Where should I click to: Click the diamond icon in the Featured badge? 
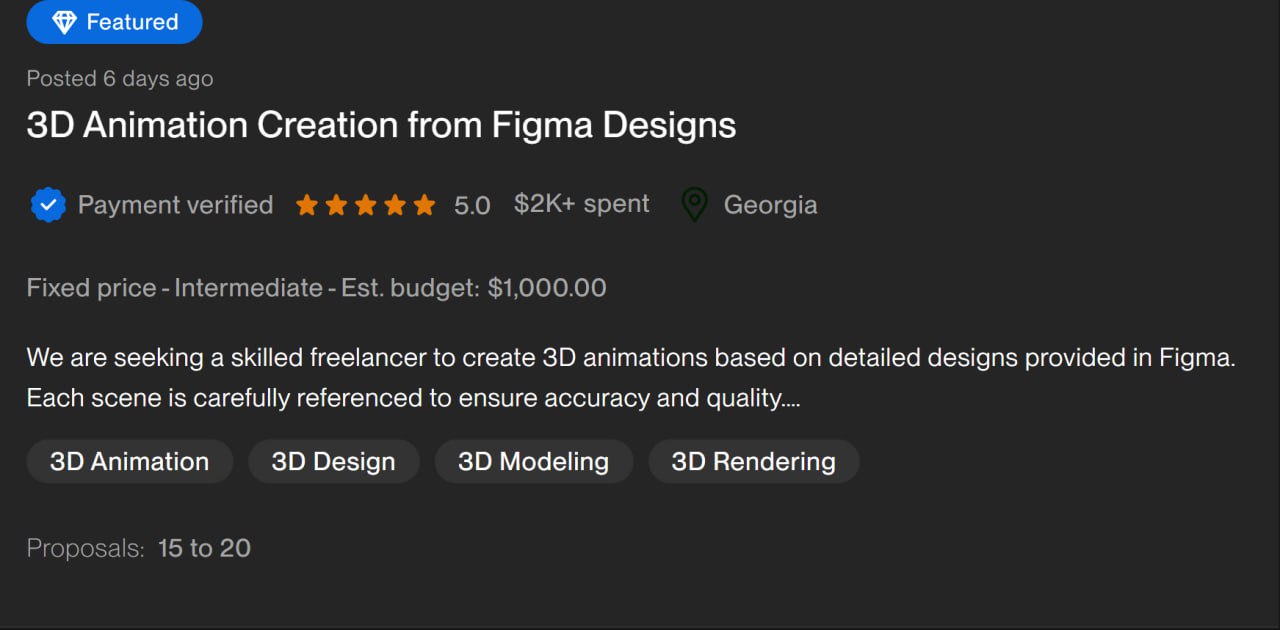(x=64, y=22)
